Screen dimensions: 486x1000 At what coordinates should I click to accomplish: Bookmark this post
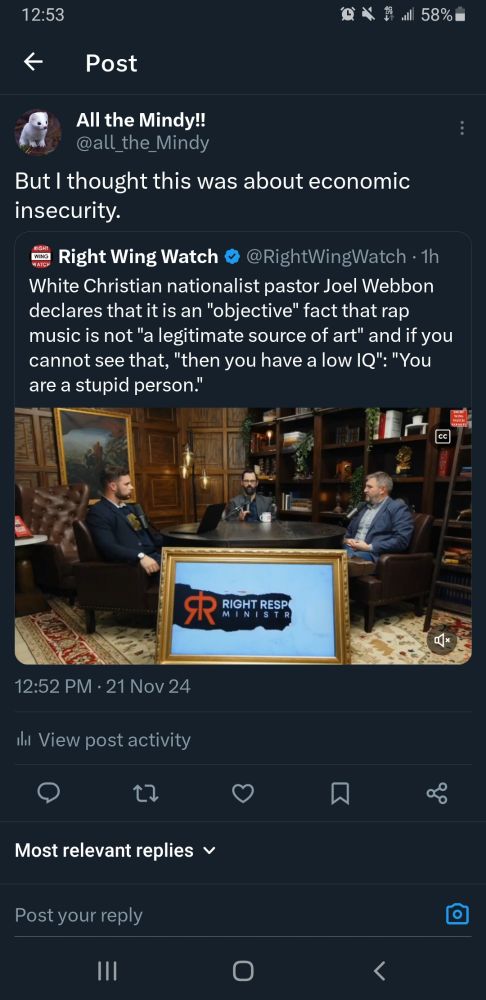click(x=340, y=793)
